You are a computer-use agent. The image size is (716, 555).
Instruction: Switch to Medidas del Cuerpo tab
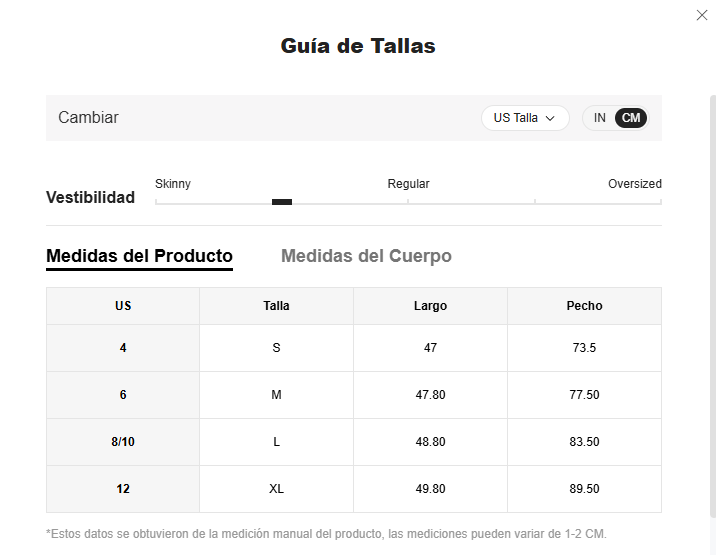point(366,256)
